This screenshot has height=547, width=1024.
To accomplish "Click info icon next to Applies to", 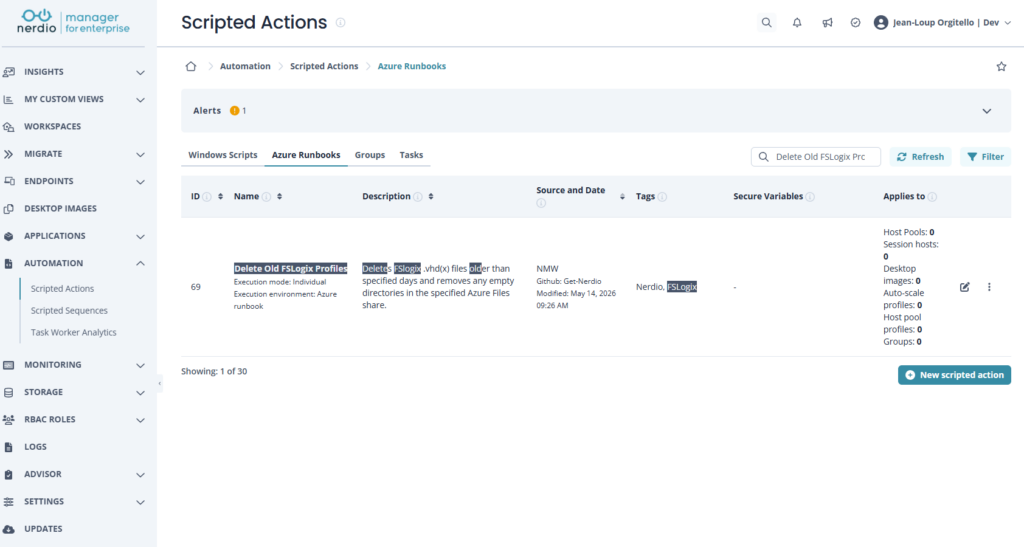I will point(932,196).
